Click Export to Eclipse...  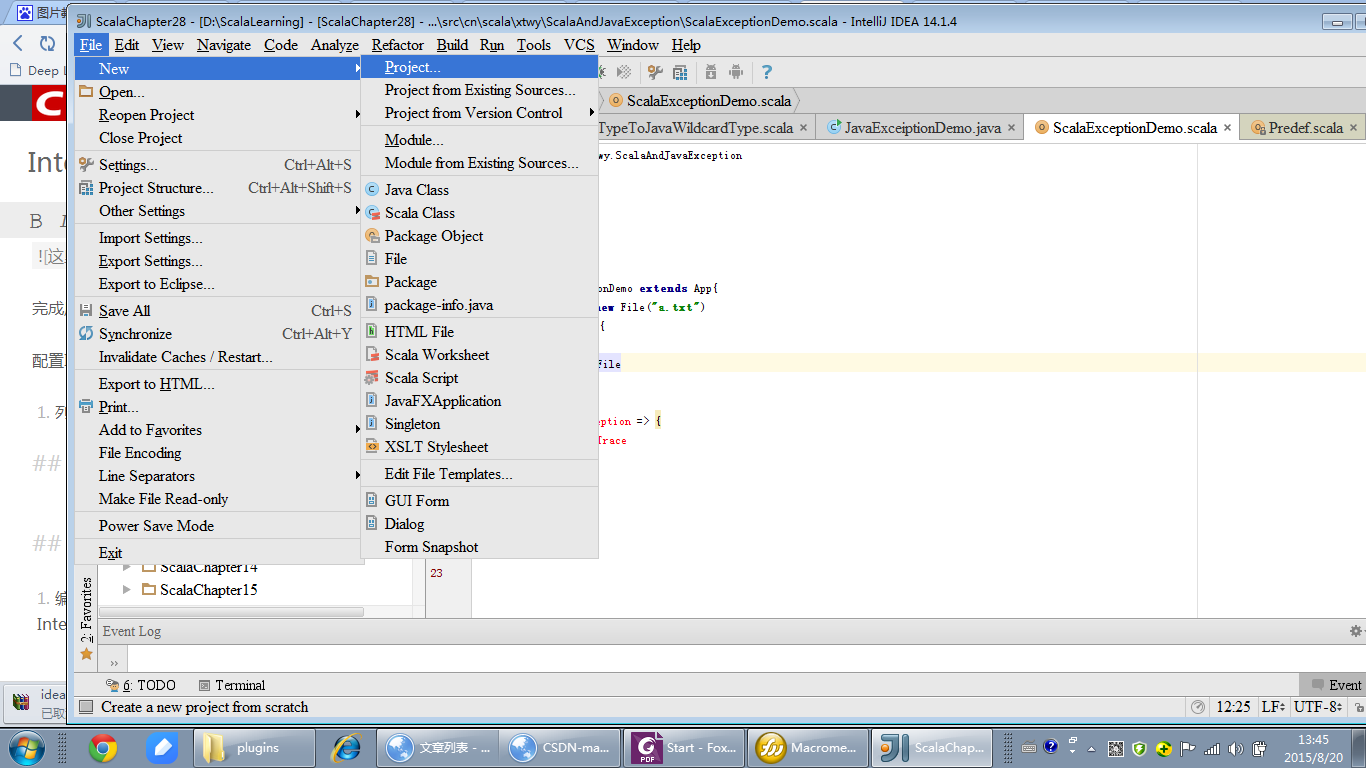(x=218, y=284)
